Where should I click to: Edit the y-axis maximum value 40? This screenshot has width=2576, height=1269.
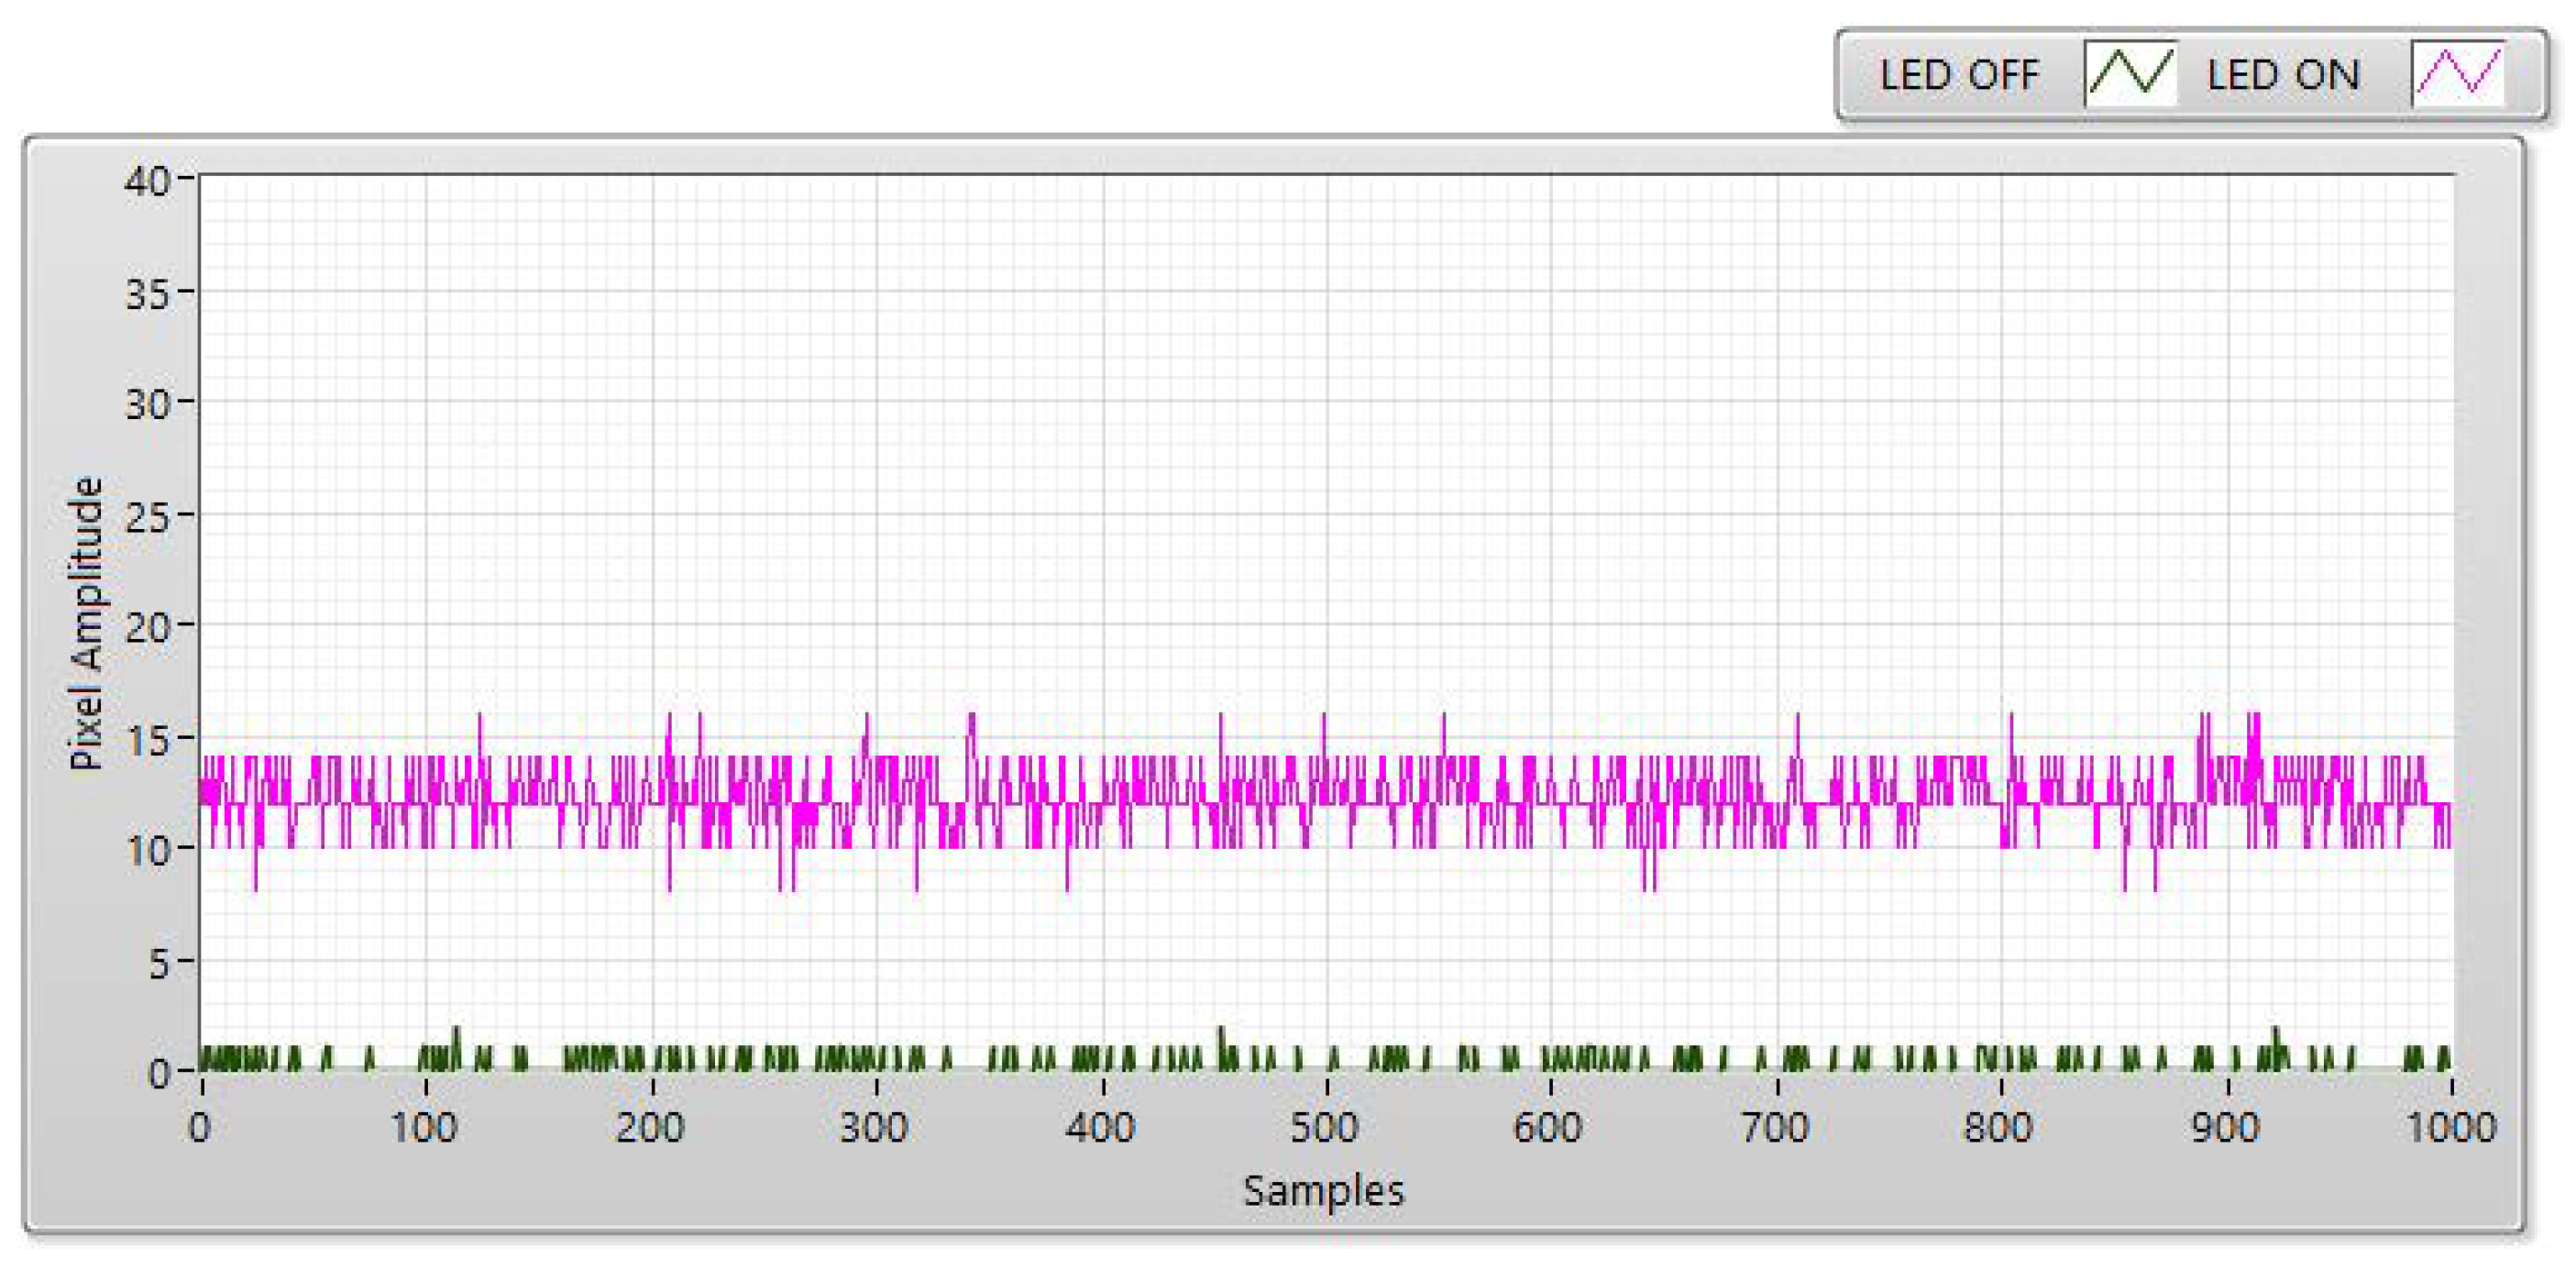(x=147, y=182)
